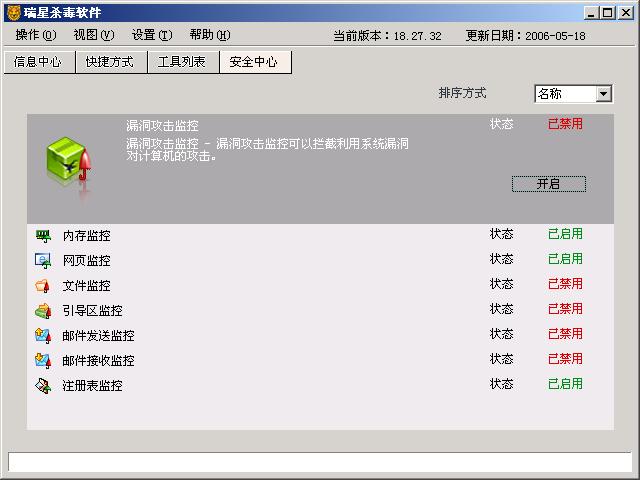Expand the 排序方式 dropdown arrow

(603, 94)
